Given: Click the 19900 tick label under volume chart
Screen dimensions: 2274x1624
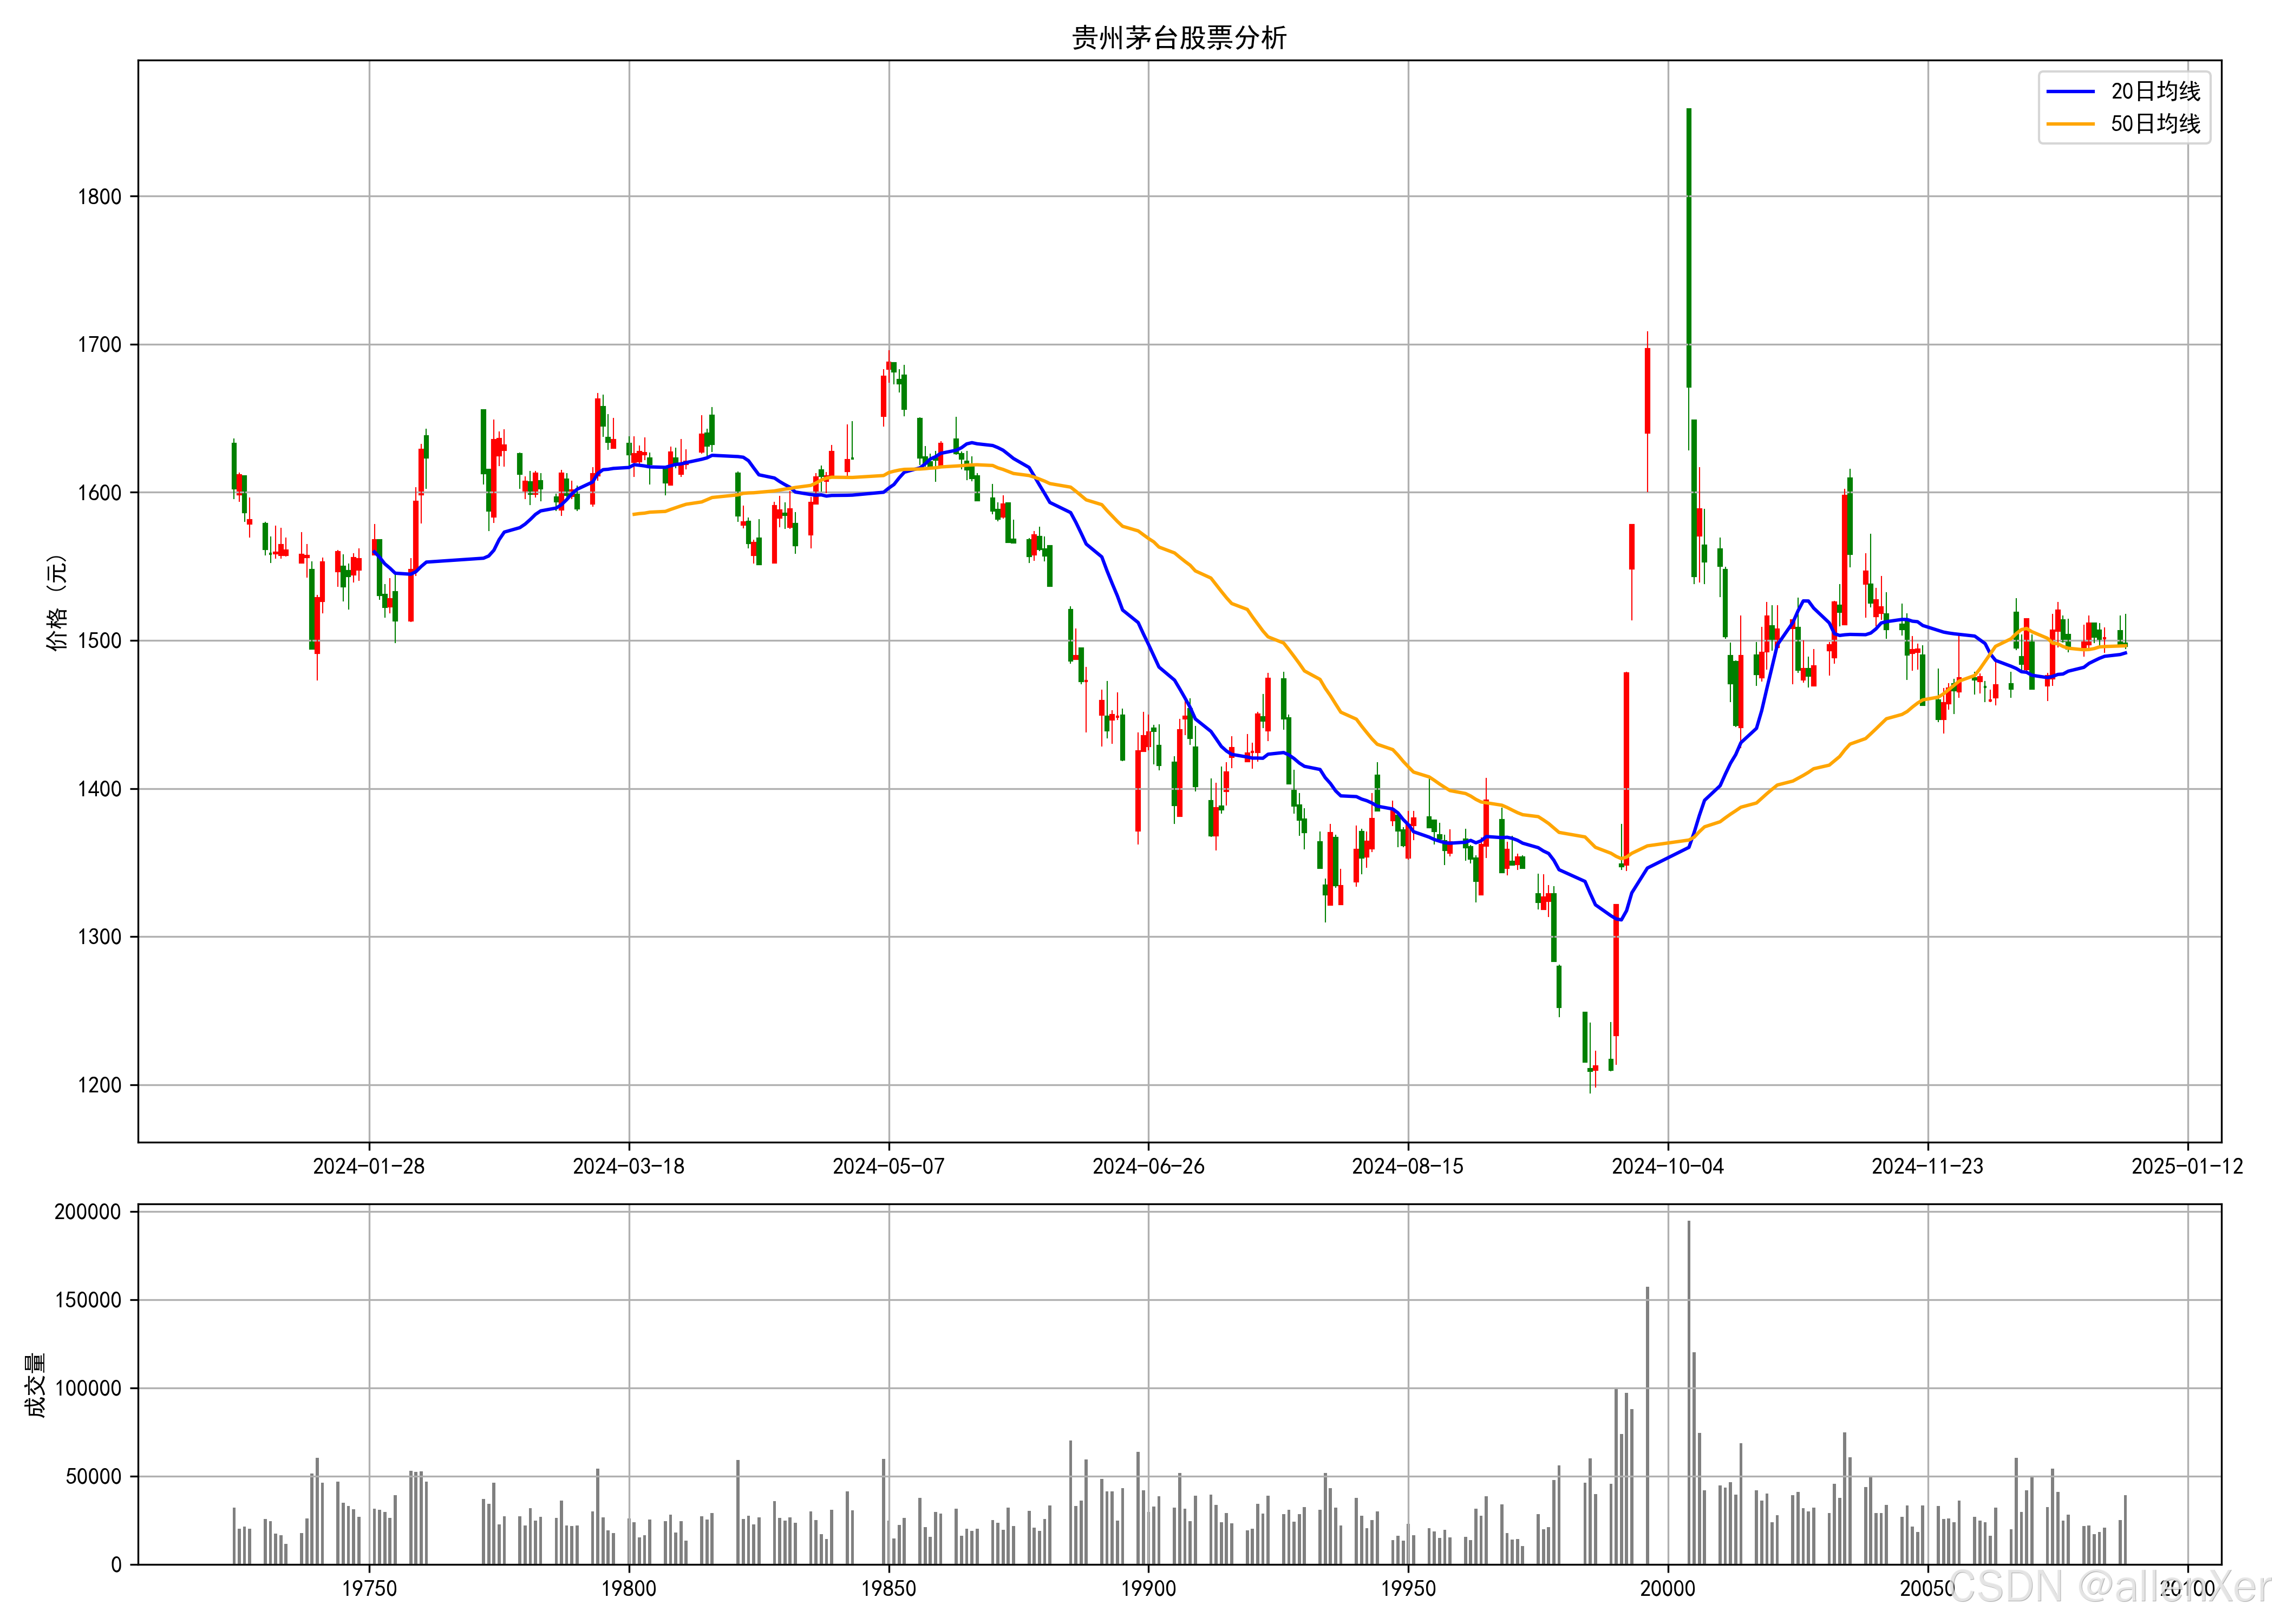Looking at the screenshot, I should 1148,1589.
